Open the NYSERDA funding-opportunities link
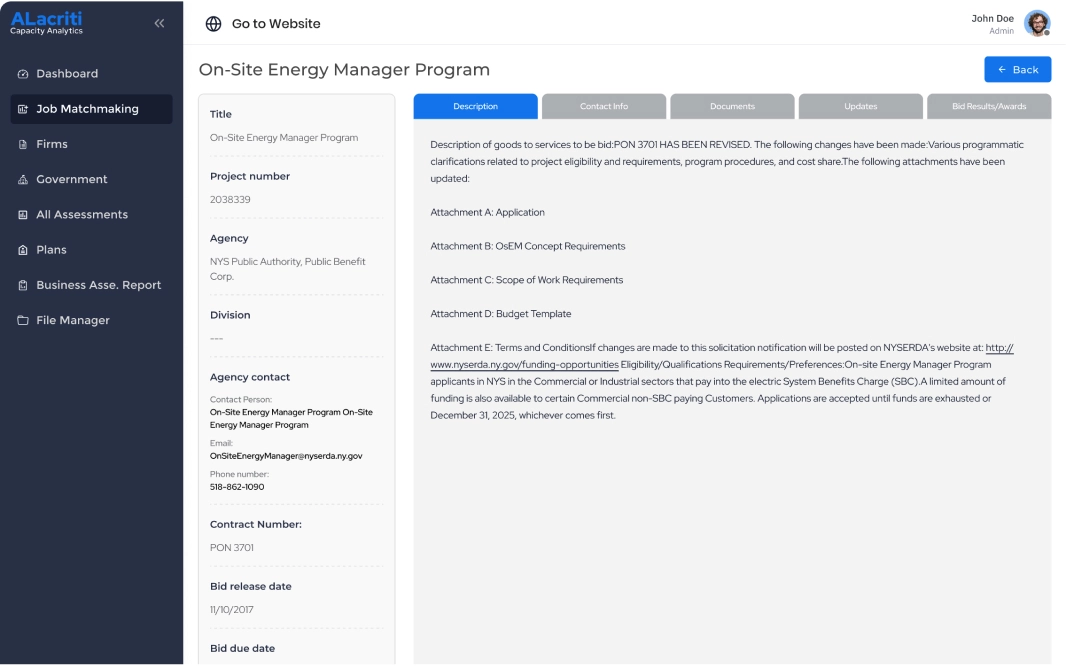1066x666 pixels. (525, 365)
